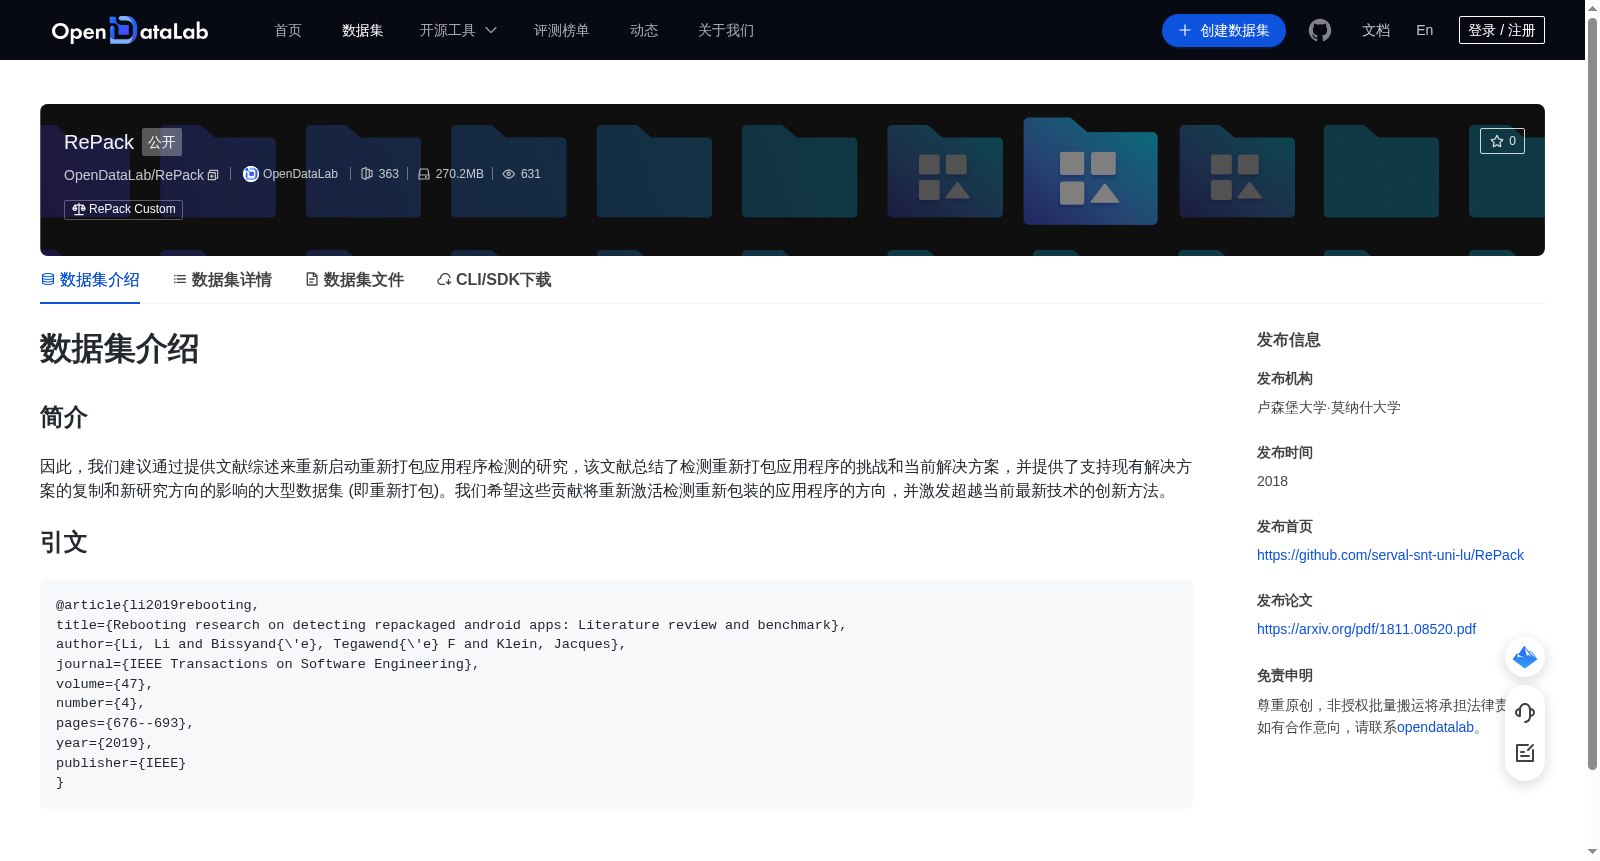Switch language to En
Image resolution: width=1600 pixels, height=861 pixels.
[x=1425, y=30]
